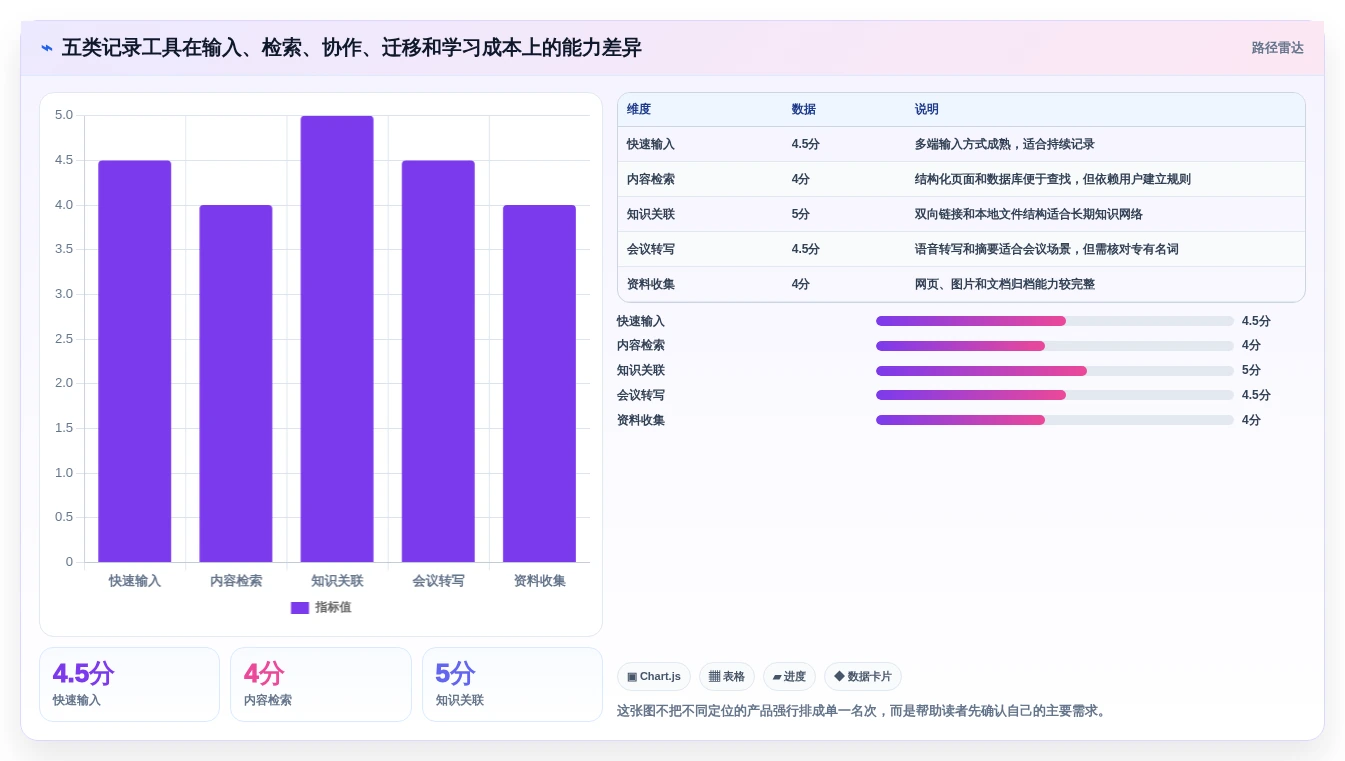Click the 数据卡片 tag chip
Viewport: 1345px width, 761px height.
862,677
